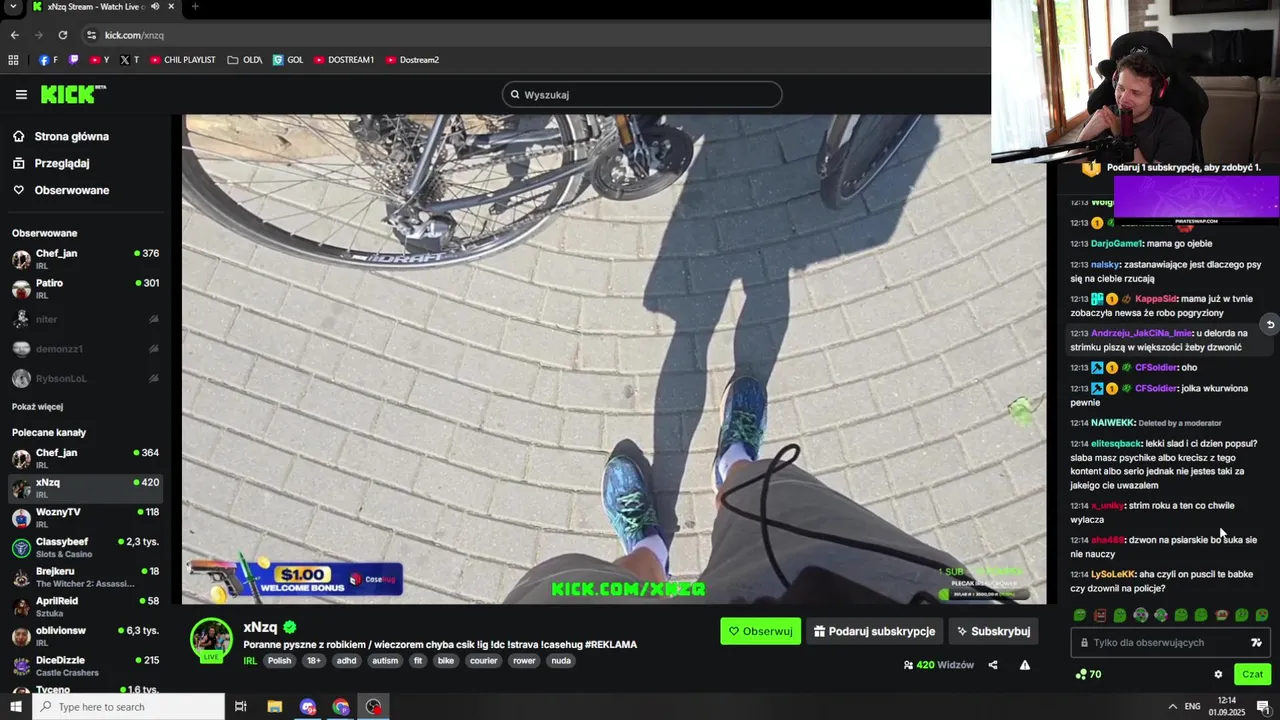Open File Explorer from taskbar
1280x720 pixels.
click(275, 707)
